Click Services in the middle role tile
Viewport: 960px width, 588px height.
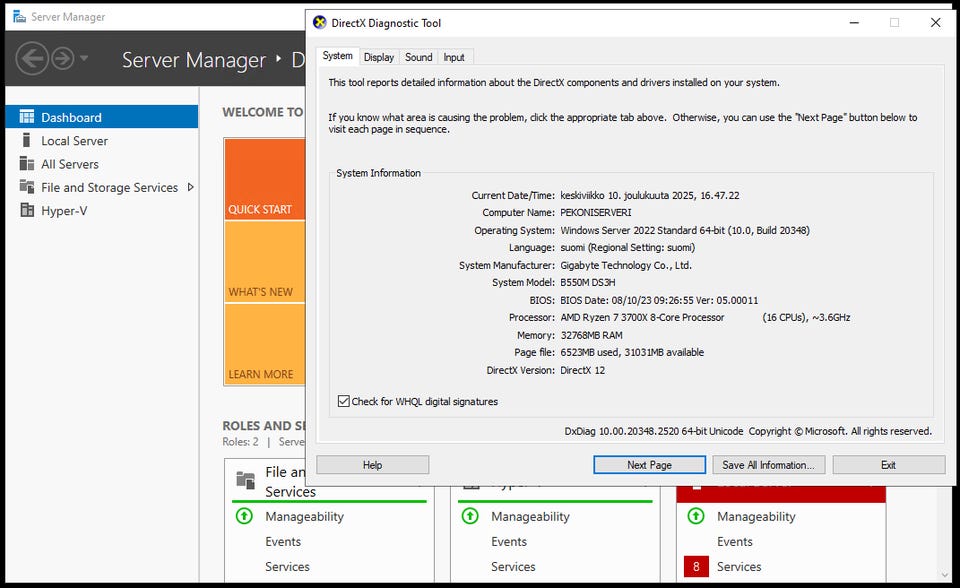(513, 567)
